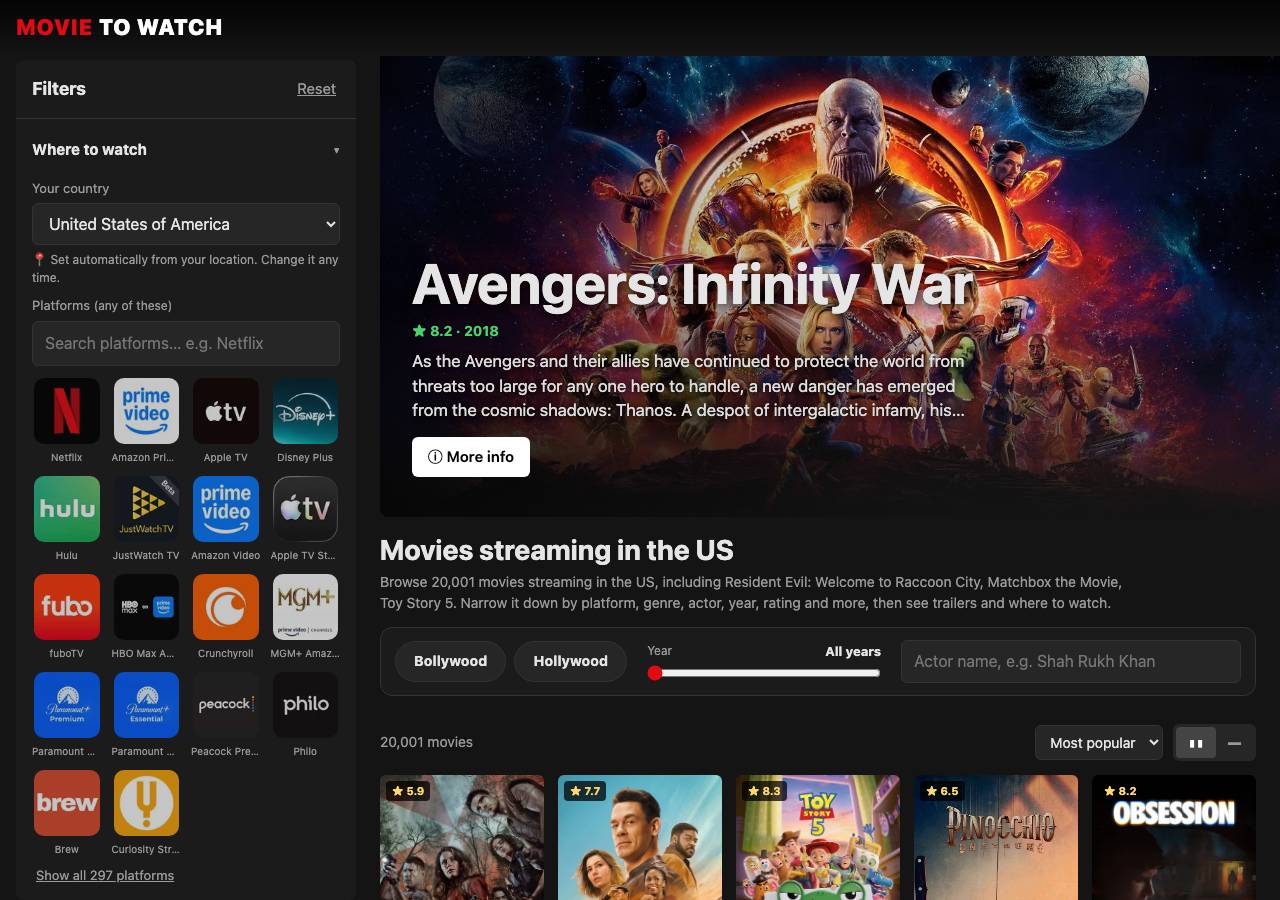The image size is (1280, 900).
Task: Pick the Brew platform icon
Action: [67, 803]
